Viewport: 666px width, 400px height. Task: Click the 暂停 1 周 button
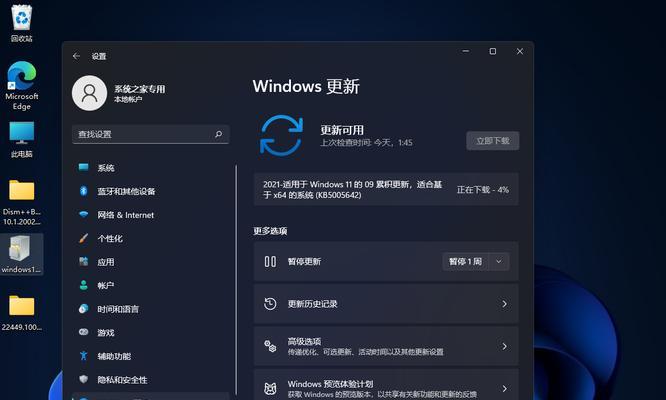(x=466, y=262)
